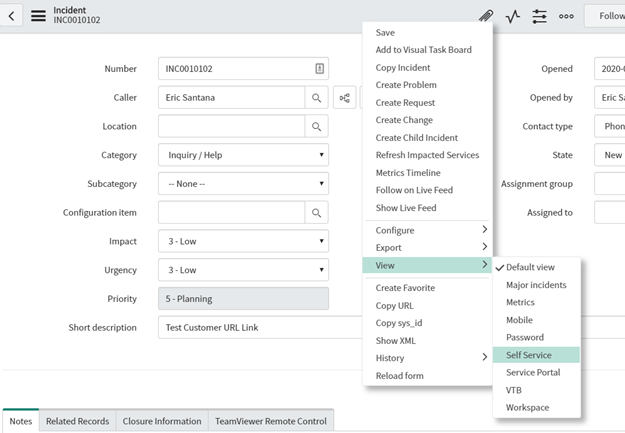Click the Configuration item lookup magnifier icon
This screenshot has height=433, width=625.
tap(316, 213)
